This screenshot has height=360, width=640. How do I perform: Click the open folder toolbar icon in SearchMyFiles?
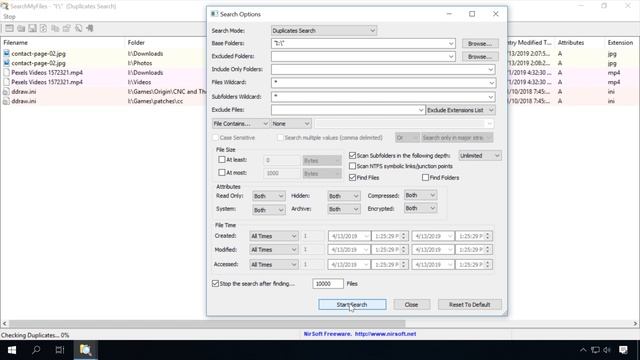point(21,28)
